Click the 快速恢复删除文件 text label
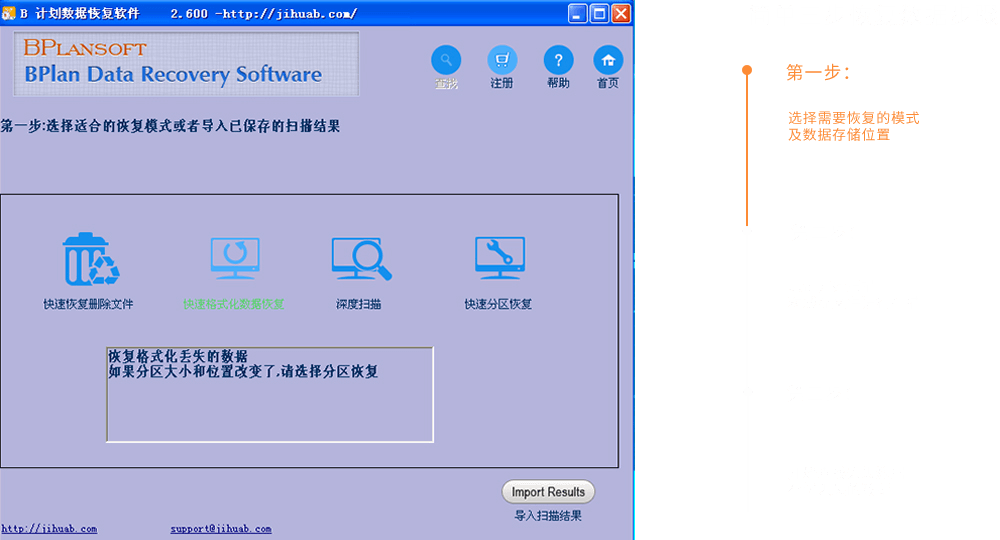Viewport: 1000px width, 540px height. 88,304
